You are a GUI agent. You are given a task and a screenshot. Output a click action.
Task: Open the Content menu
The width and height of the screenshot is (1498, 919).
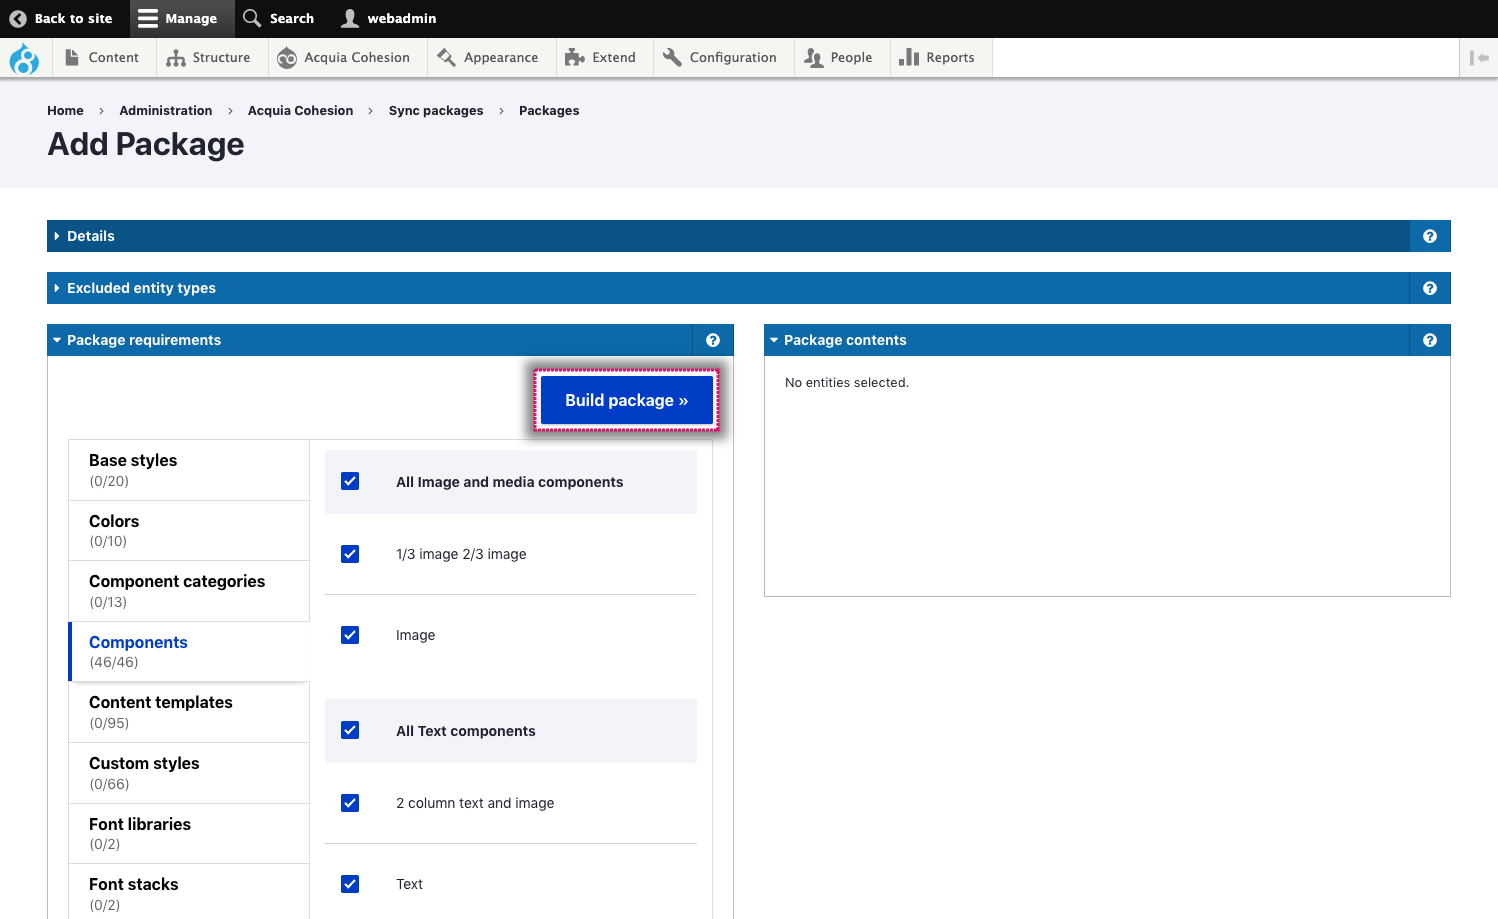pyautogui.click(x=102, y=57)
